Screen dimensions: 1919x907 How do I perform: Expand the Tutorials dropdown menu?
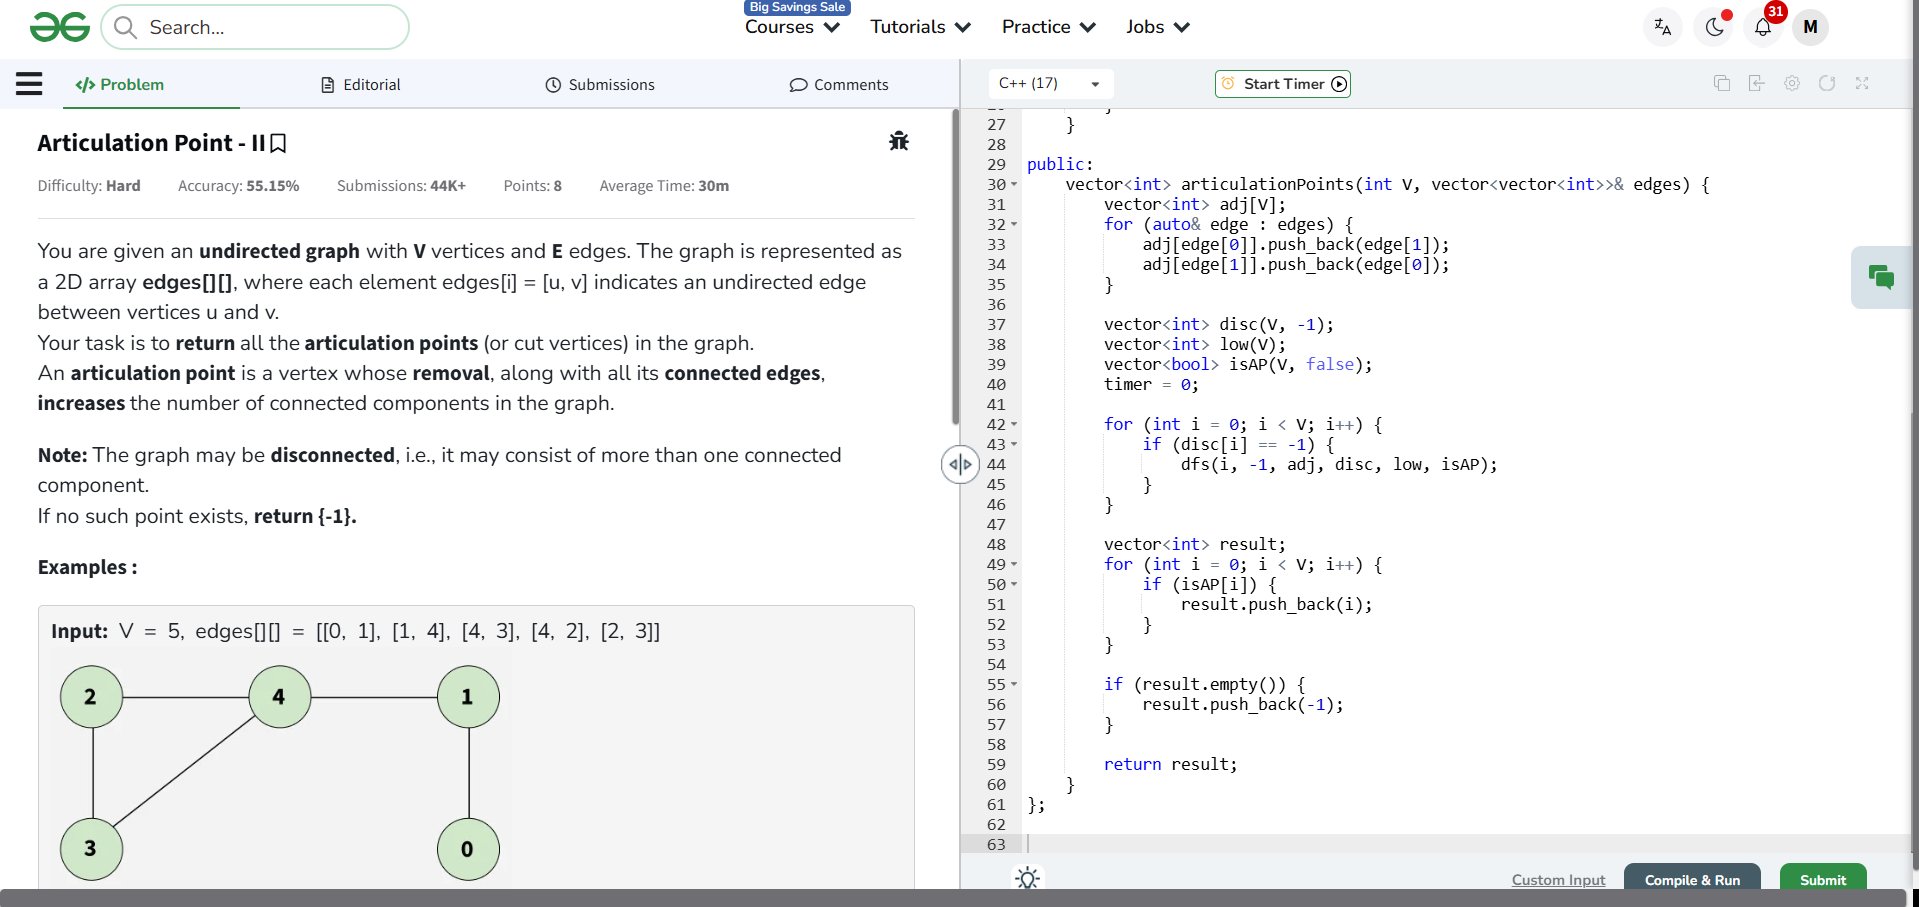920,27
